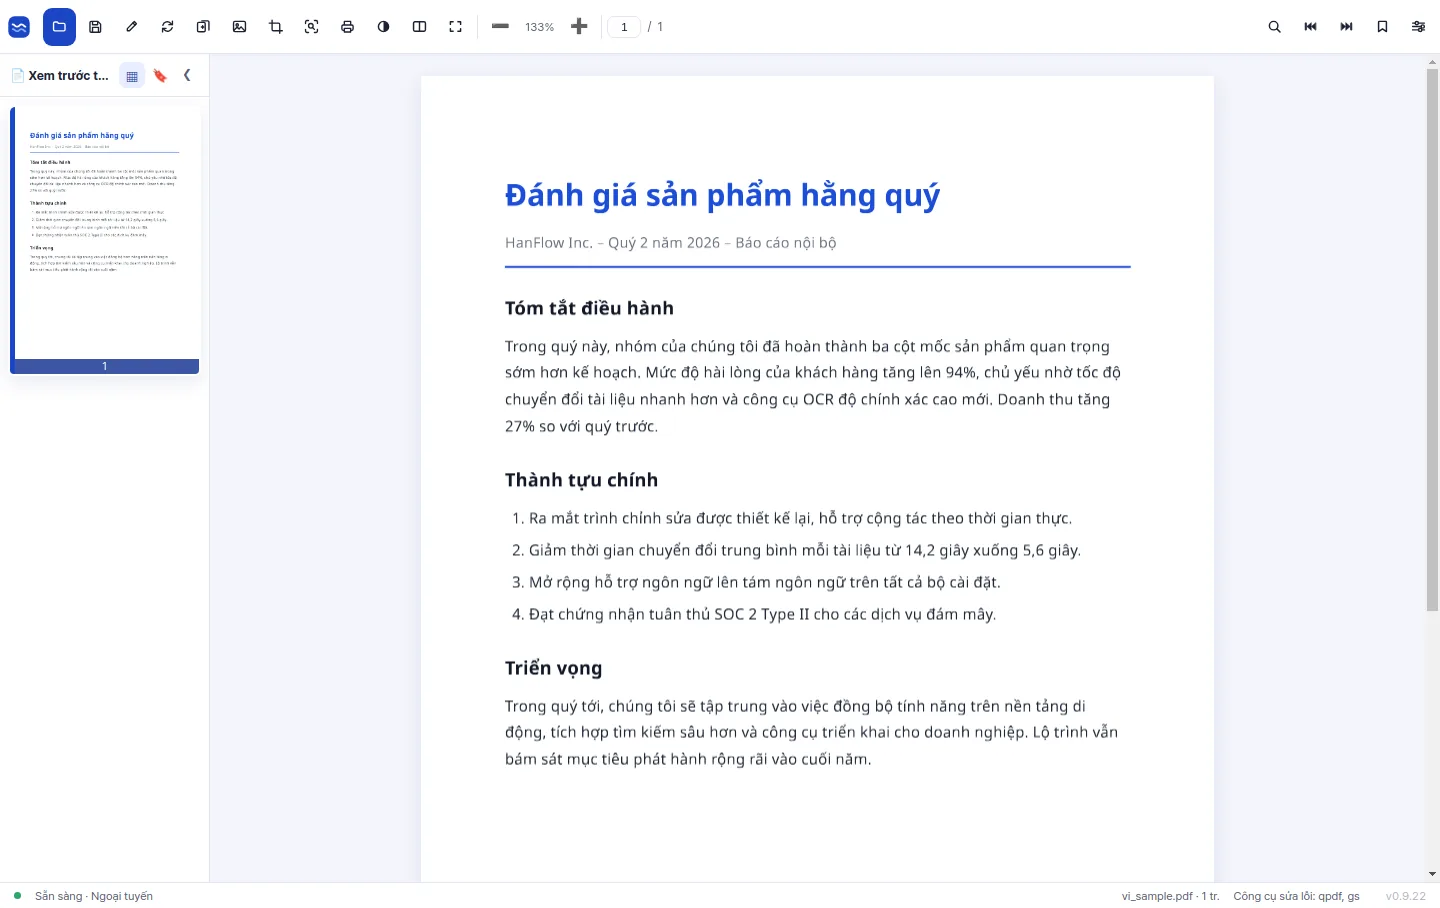1440x908 pixels.
Task: Click the bookmark icon in top toolbar
Action: pyautogui.click(x=1382, y=27)
